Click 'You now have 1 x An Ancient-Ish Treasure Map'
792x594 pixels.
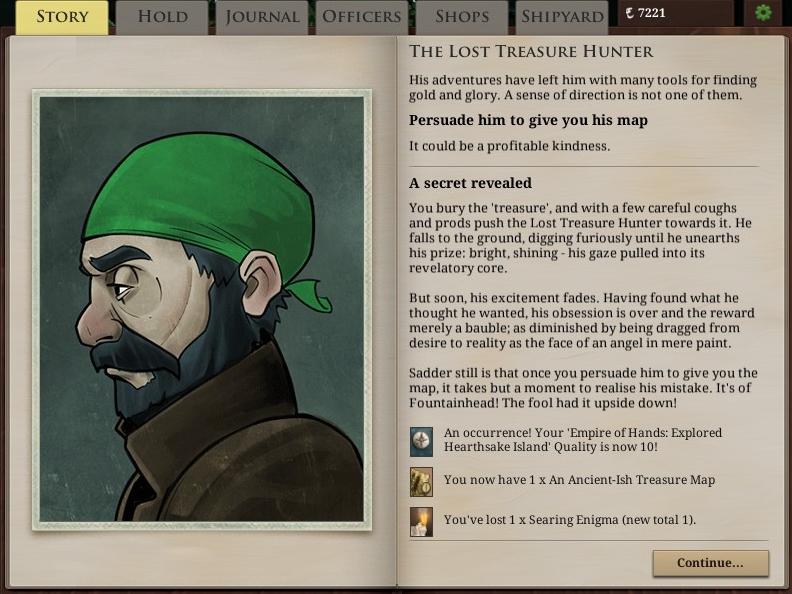click(579, 480)
